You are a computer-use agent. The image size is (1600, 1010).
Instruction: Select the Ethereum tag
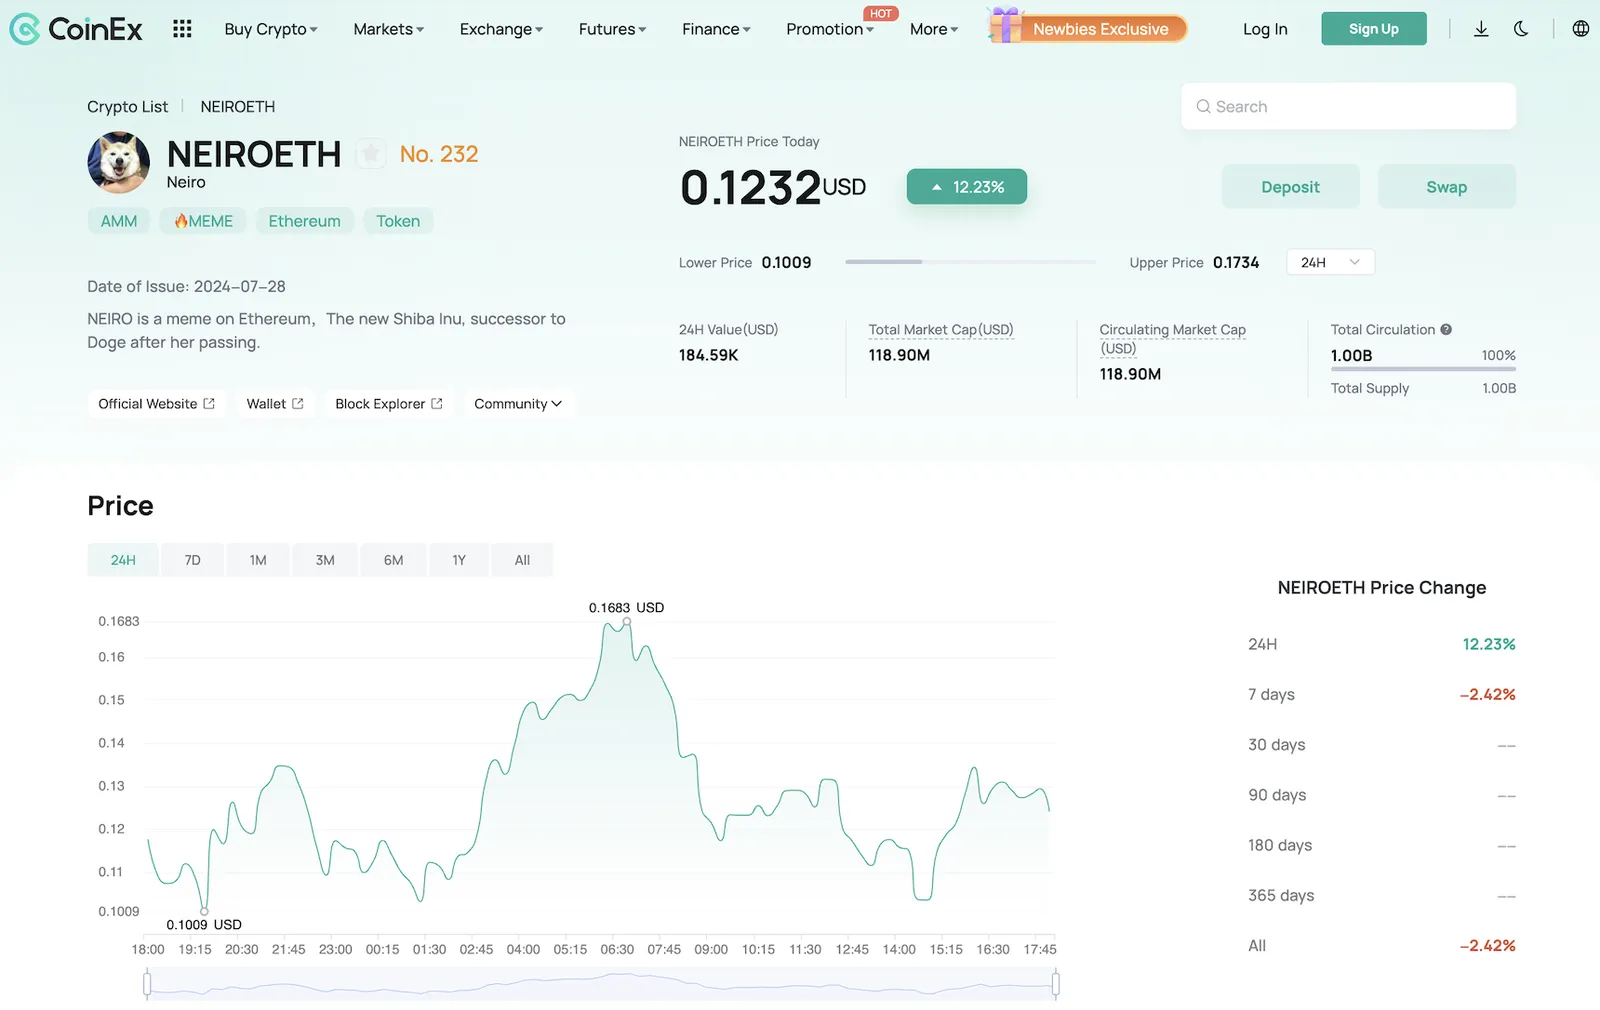point(304,221)
